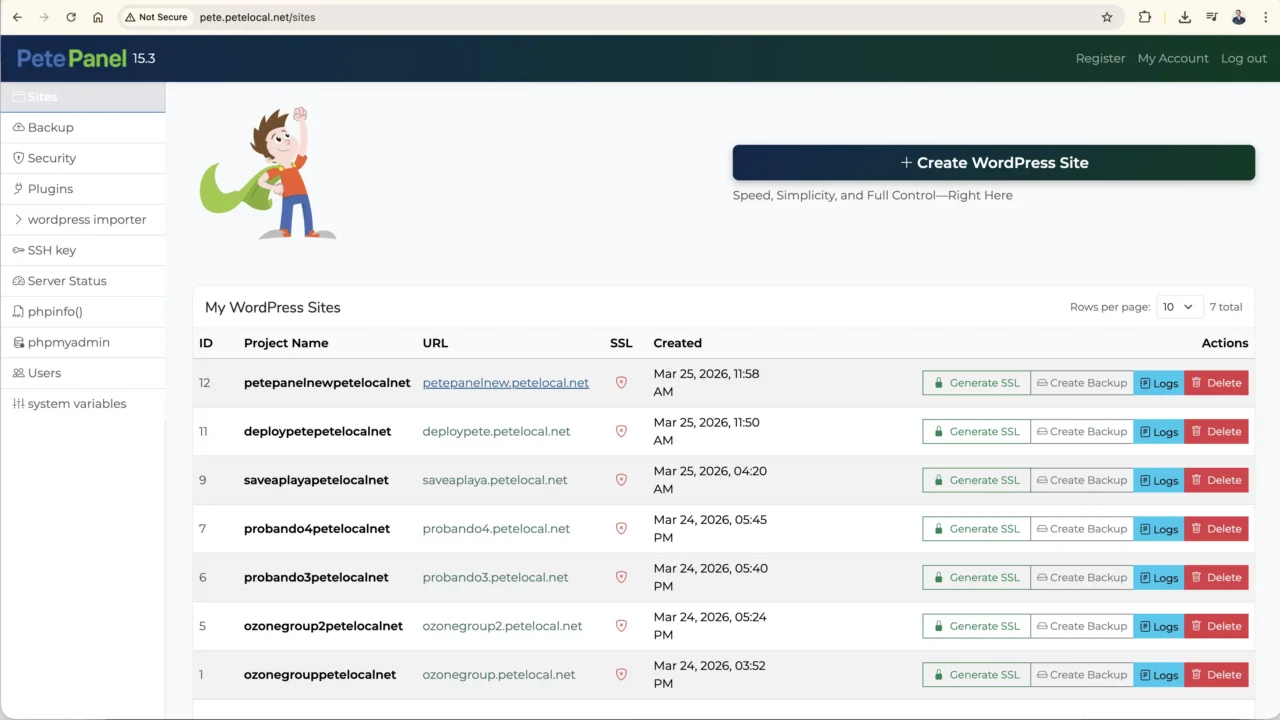Open Backup in the sidebar

82,127
